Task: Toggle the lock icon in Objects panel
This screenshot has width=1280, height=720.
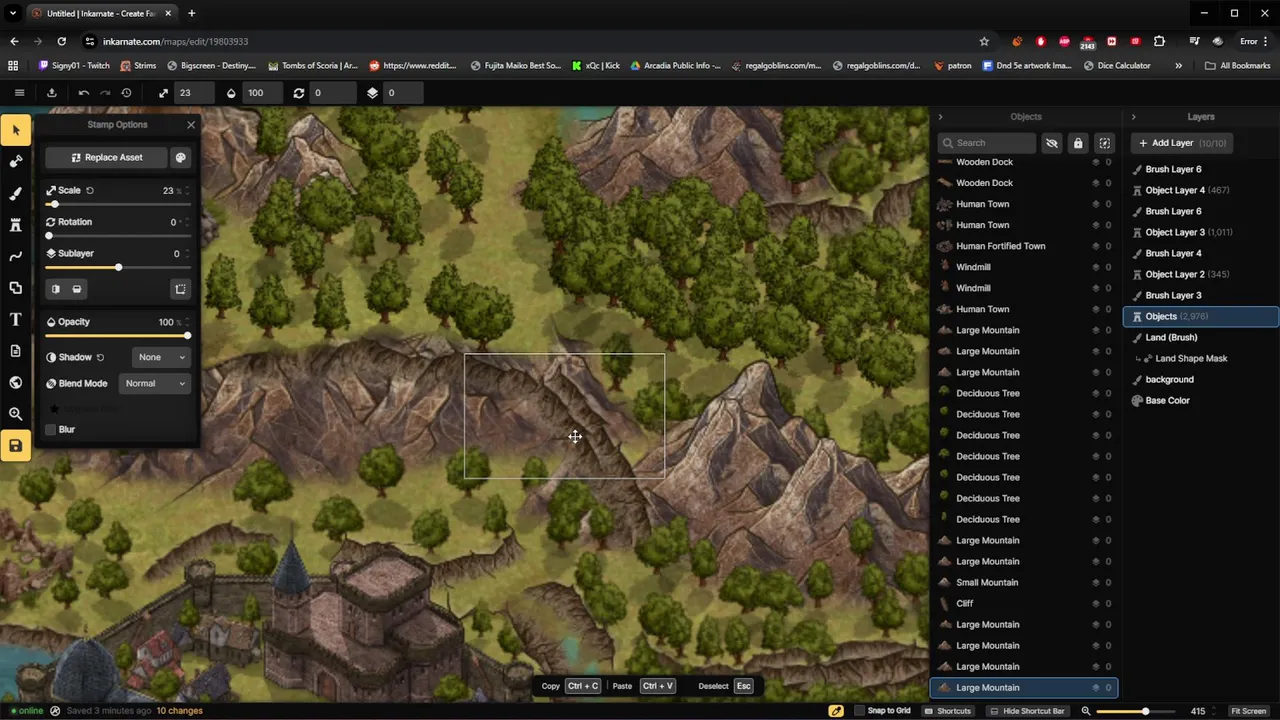Action: coord(1077,143)
